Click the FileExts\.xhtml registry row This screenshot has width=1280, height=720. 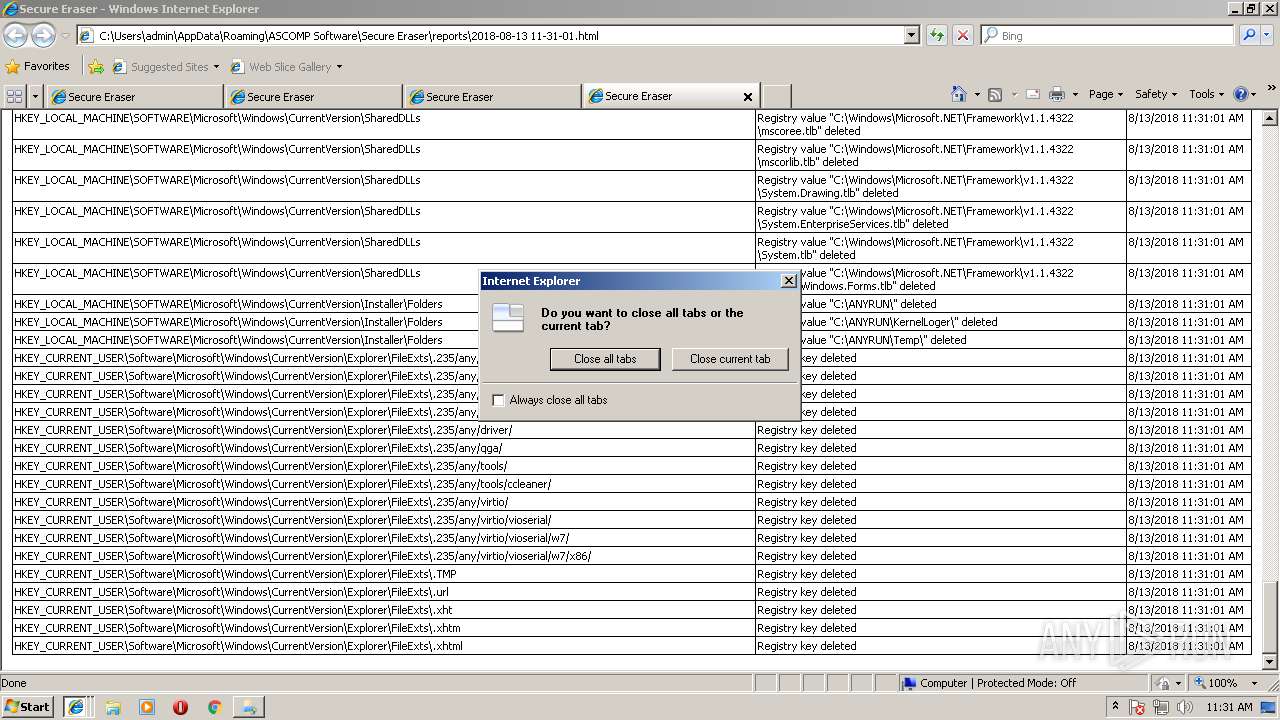tap(632, 646)
